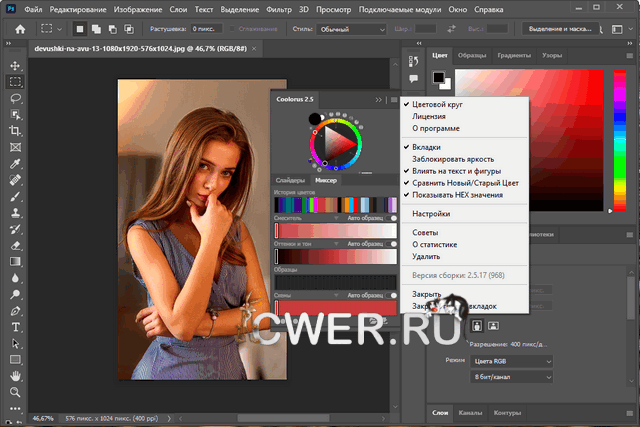
Task: Switch to the 'Каналы' tab
Action: point(470,412)
